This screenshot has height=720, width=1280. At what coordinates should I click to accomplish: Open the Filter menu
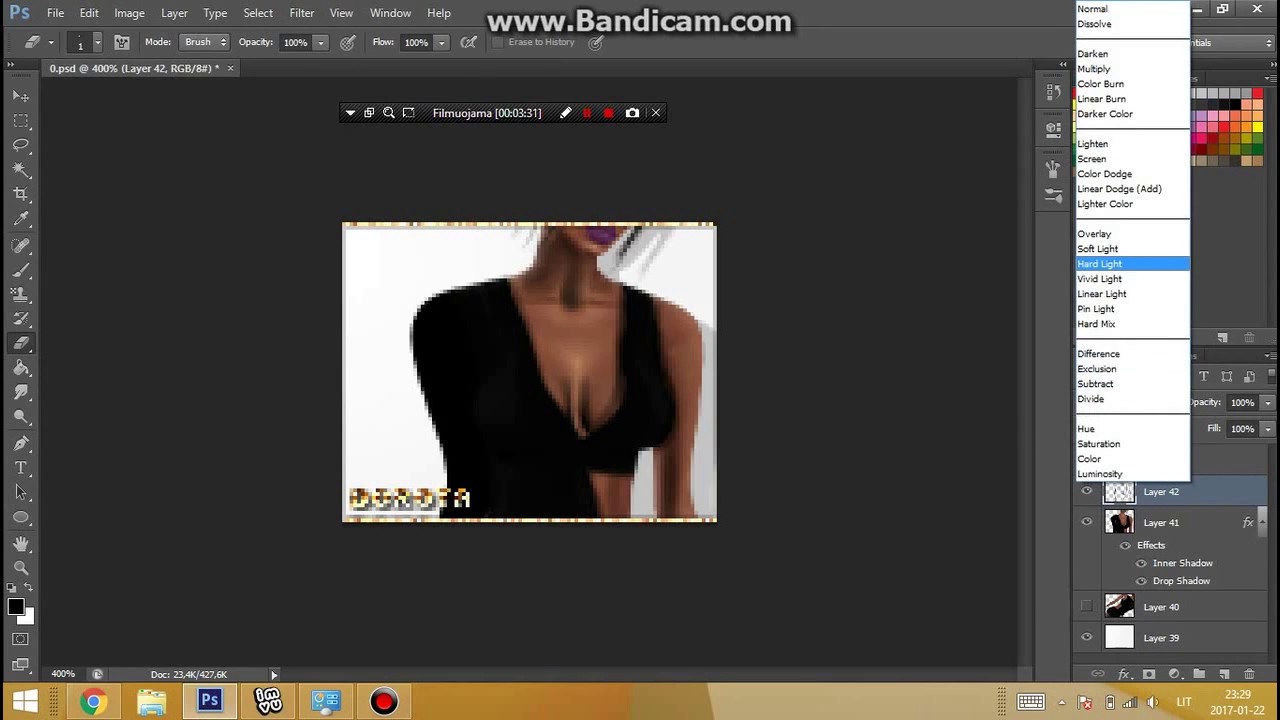pyautogui.click(x=301, y=13)
